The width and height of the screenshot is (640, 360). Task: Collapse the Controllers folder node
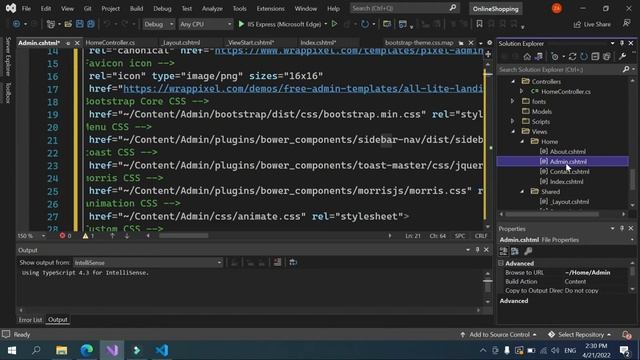pos(513,82)
